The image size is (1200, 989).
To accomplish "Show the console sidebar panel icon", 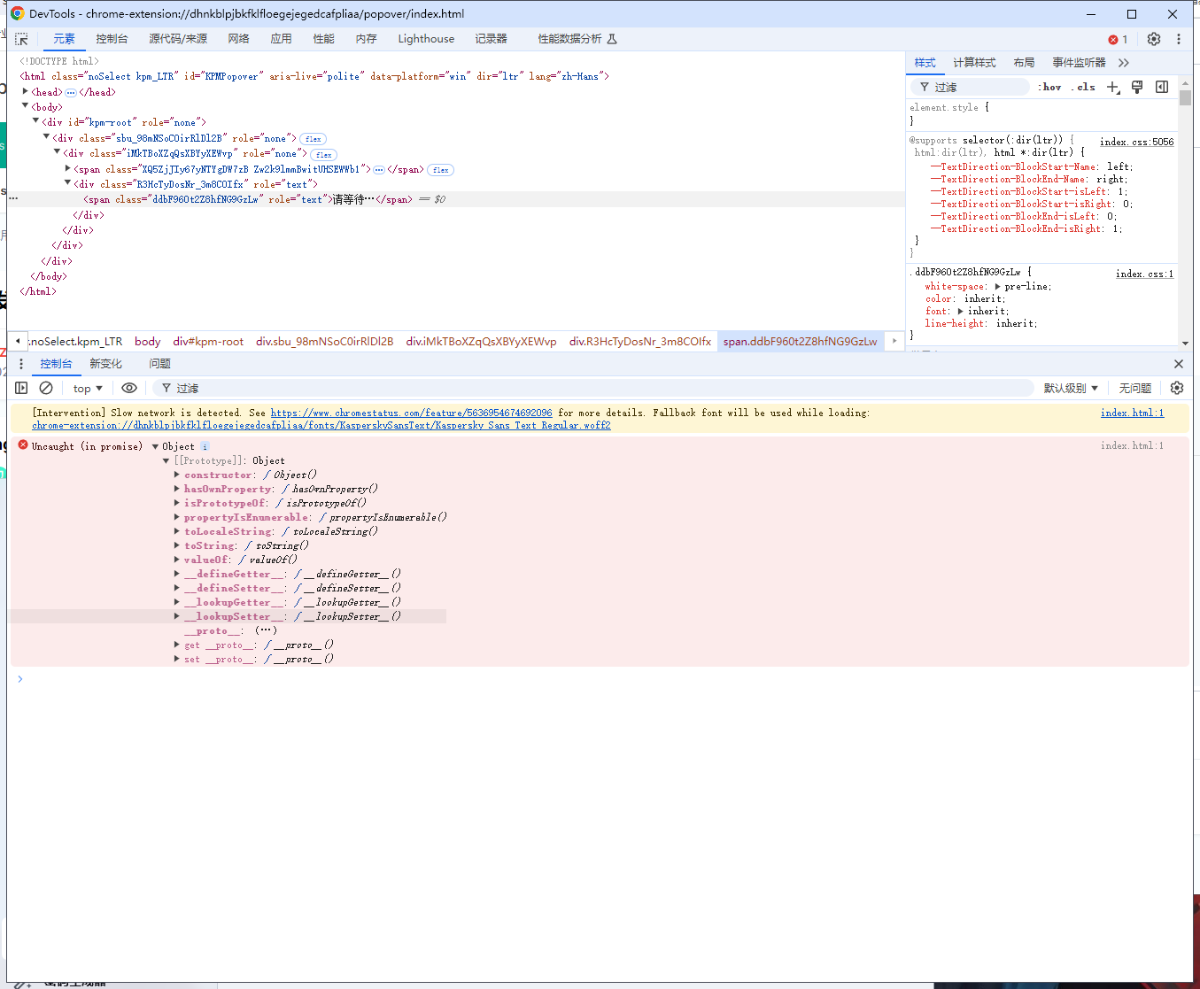I will tap(21, 388).
